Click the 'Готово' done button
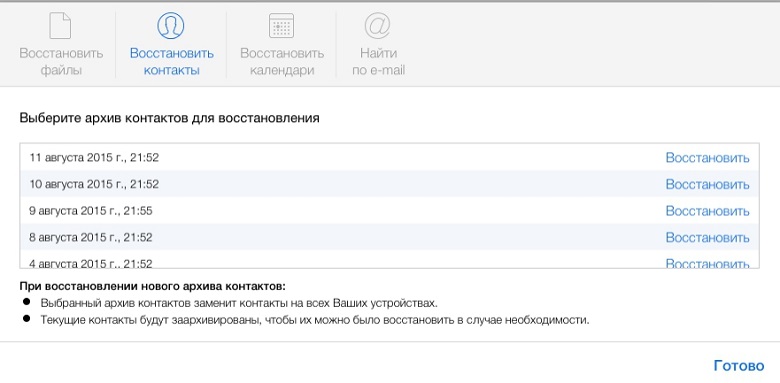The height and width of the screenshot is (383, 780). [x=739, y=366]
